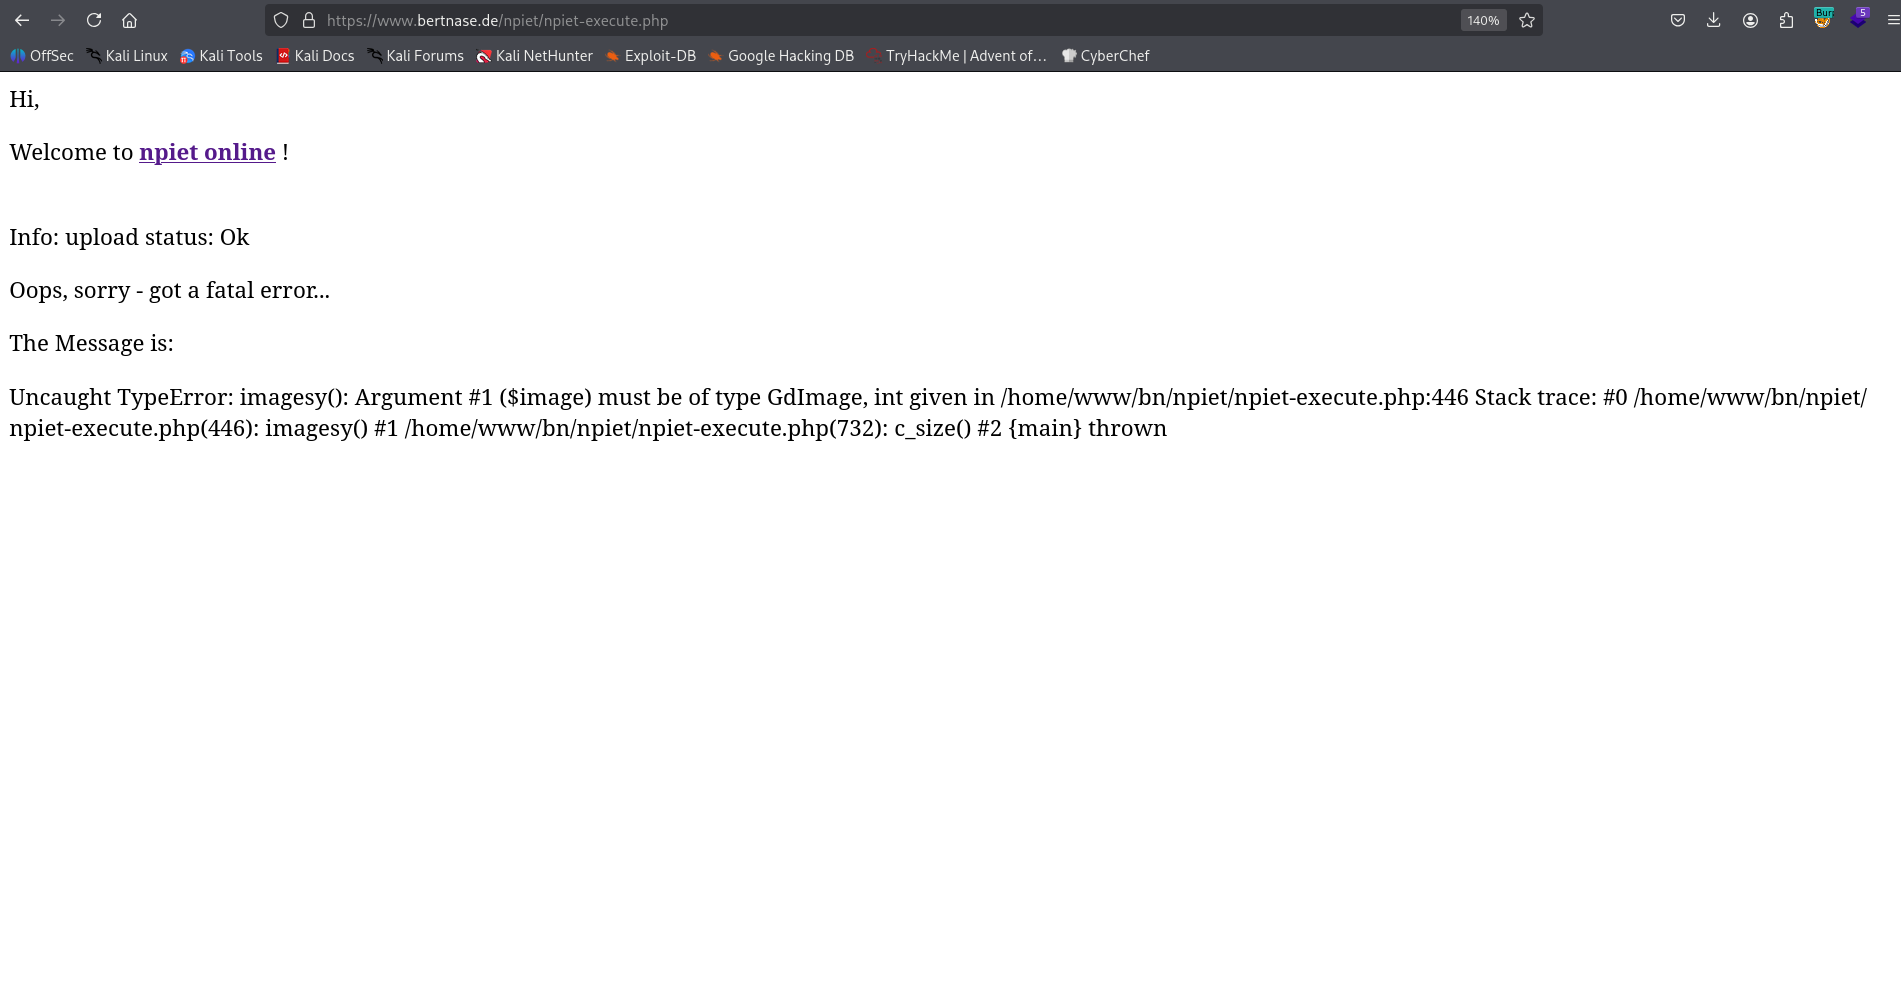This screenshot has height=988, width=1901.
Task: Open the purple extension with badge 5
Action: click(1858, 19)
